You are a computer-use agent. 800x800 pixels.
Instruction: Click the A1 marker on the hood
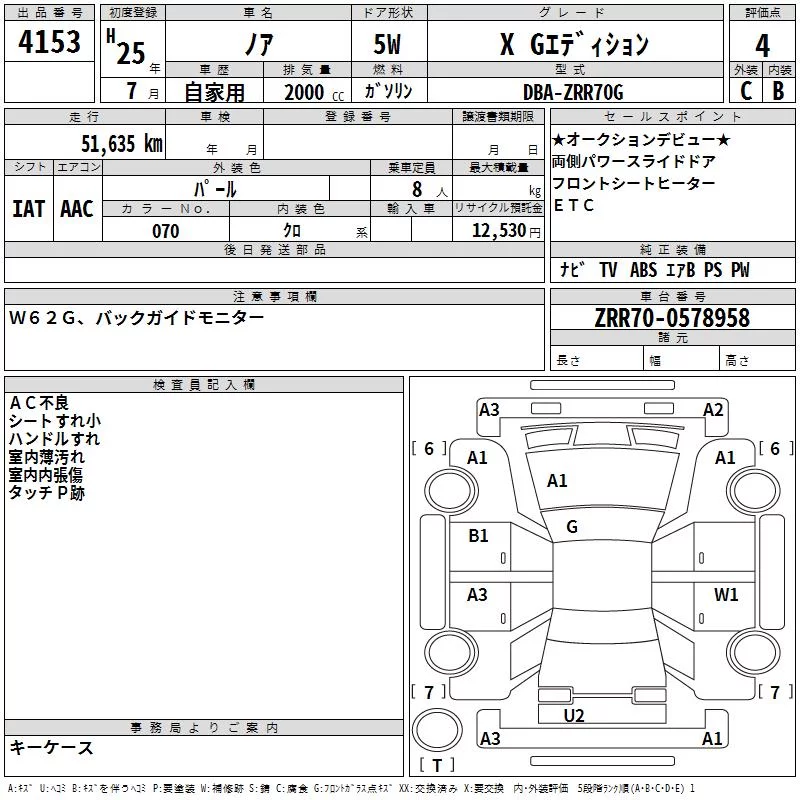click(557, 481)
